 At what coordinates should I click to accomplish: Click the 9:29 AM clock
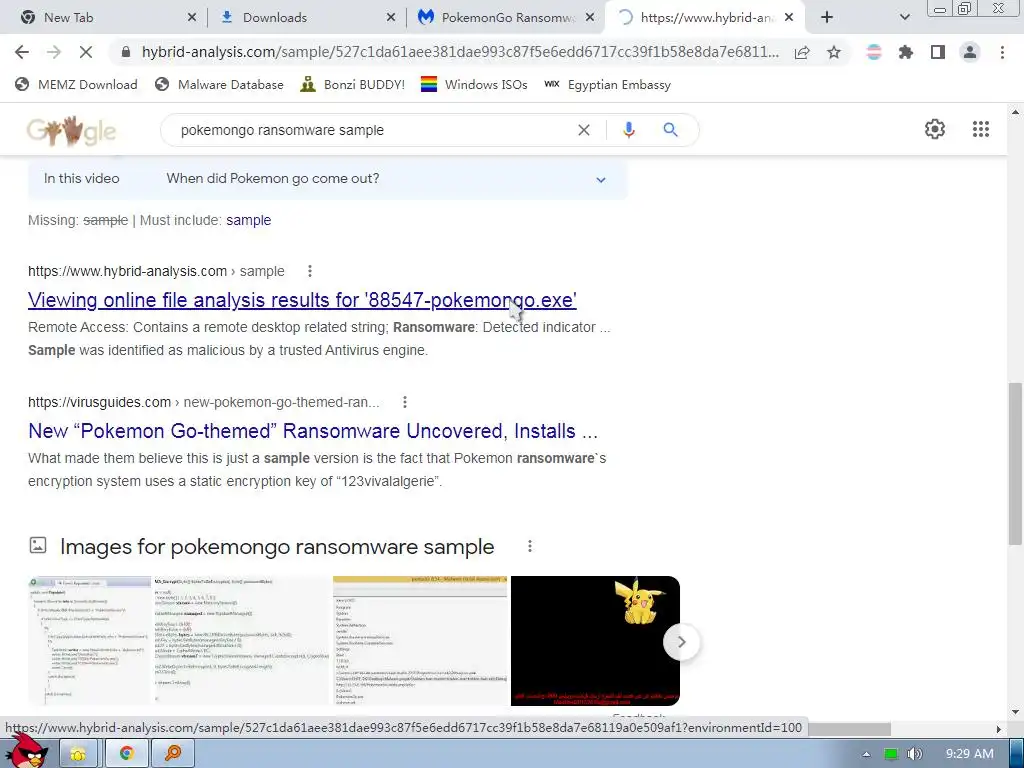tap(969, 754)
